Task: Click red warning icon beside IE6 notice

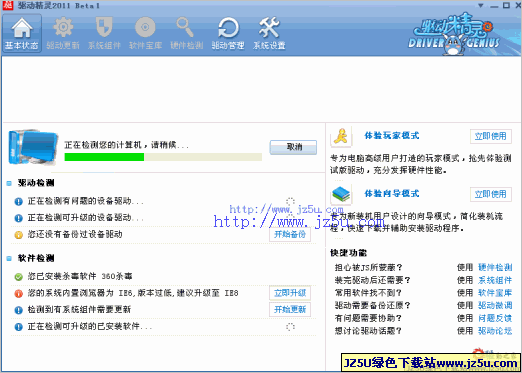Action: click(19, 293)
